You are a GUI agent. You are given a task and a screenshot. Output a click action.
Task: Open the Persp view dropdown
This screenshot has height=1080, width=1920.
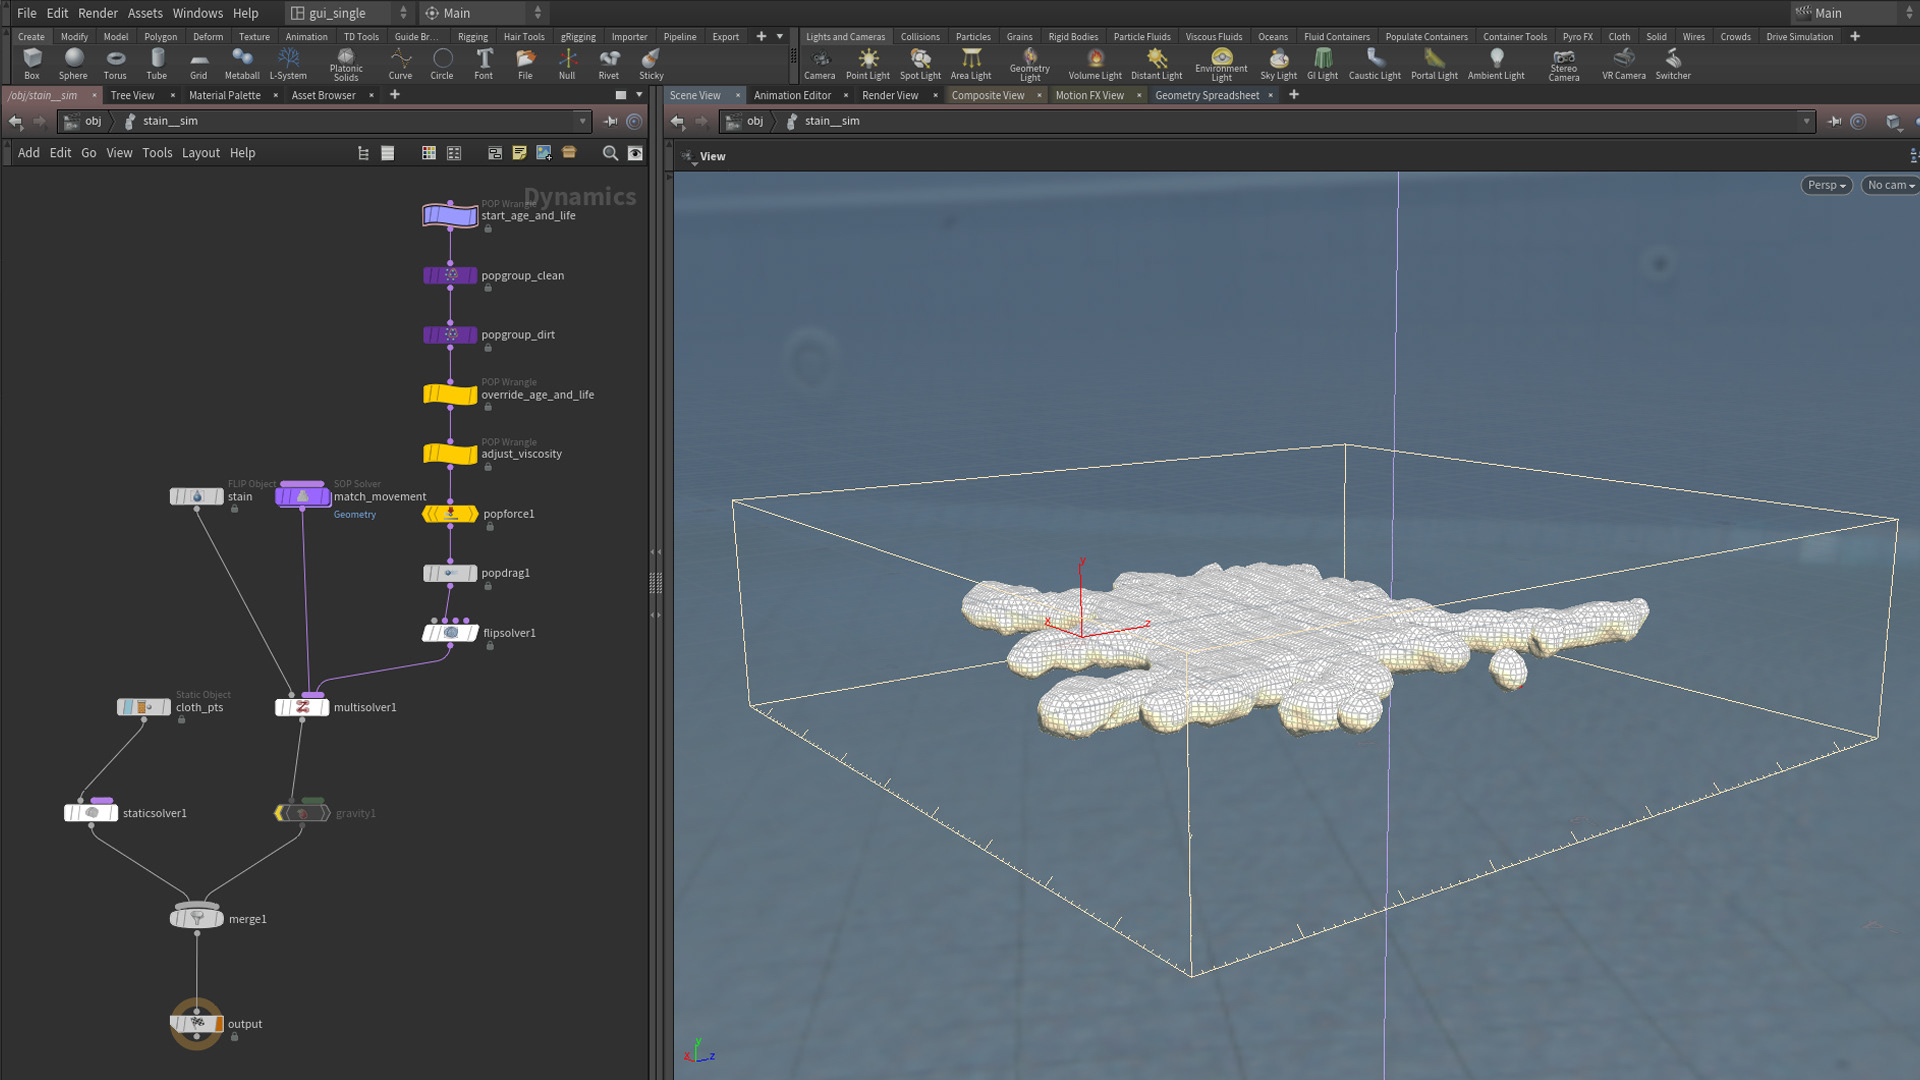[x=1826, y=185]
